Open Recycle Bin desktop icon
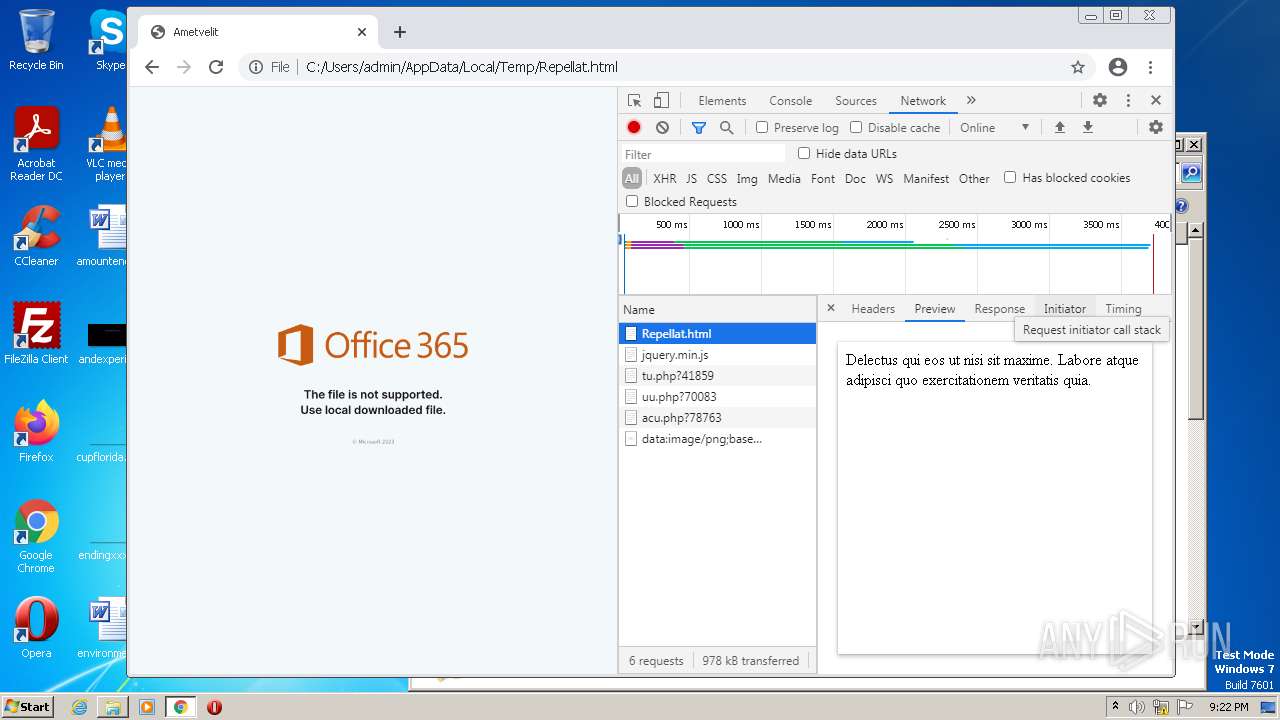 36,40
